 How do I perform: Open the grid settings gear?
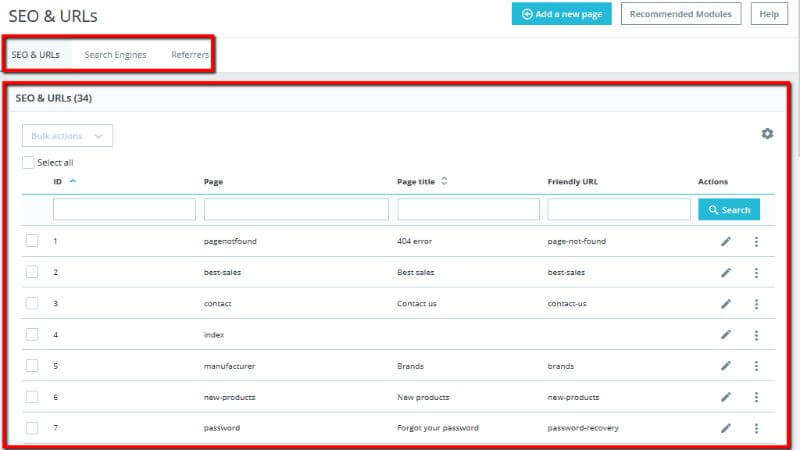(x=767, y=134)
